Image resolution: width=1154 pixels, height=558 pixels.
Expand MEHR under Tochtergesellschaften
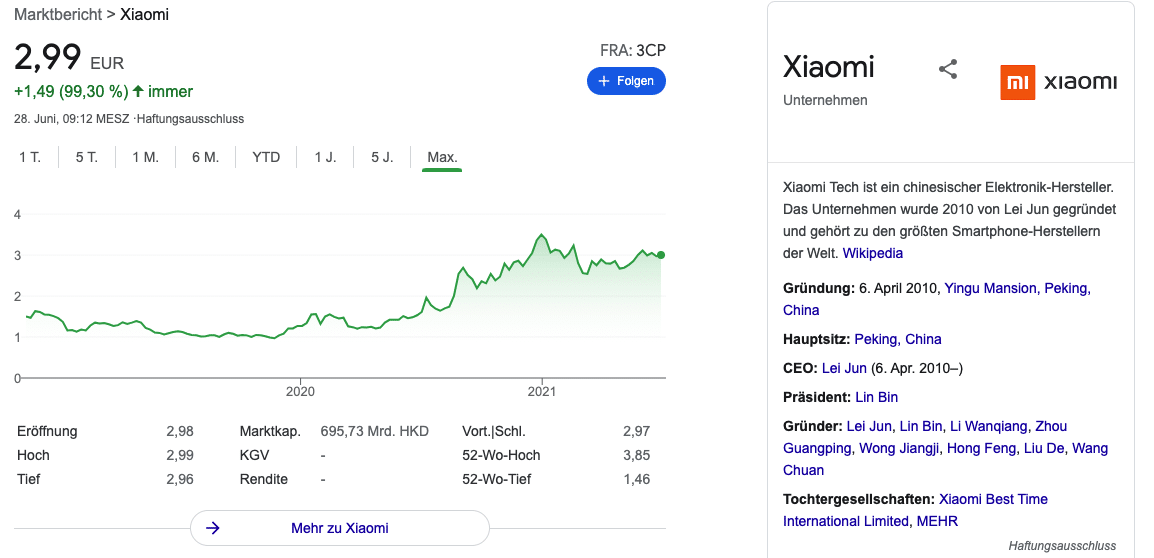pos(937,521)
